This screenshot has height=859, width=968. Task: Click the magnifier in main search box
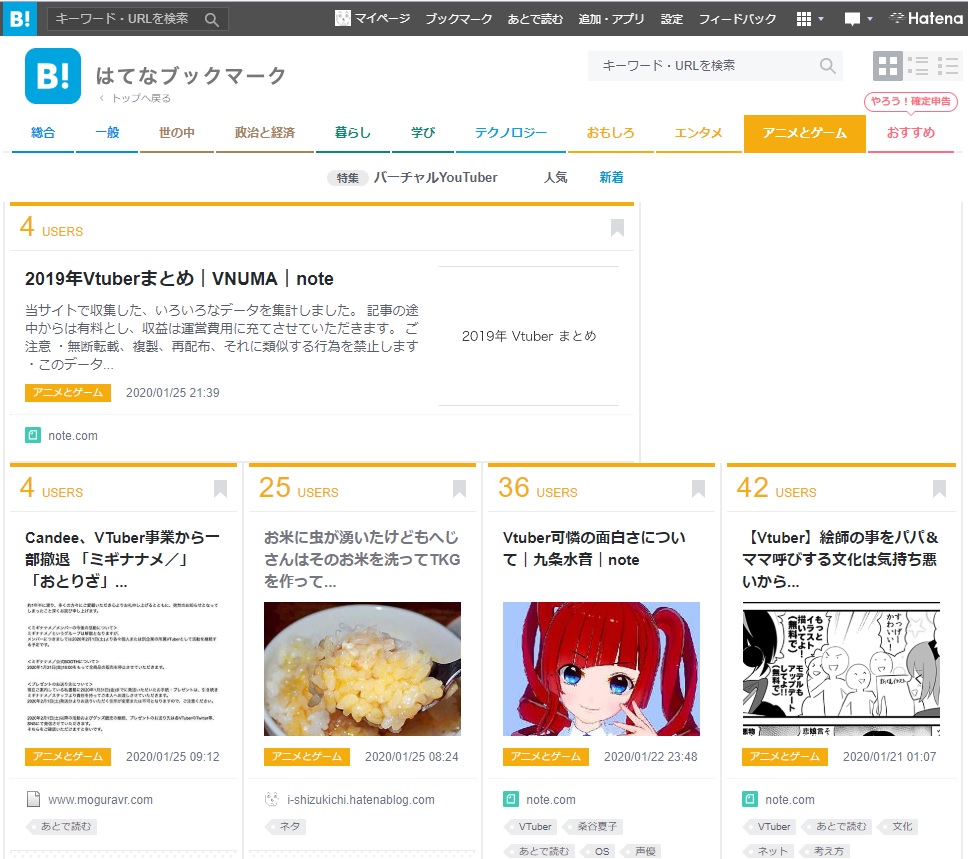tap(827, 65)
